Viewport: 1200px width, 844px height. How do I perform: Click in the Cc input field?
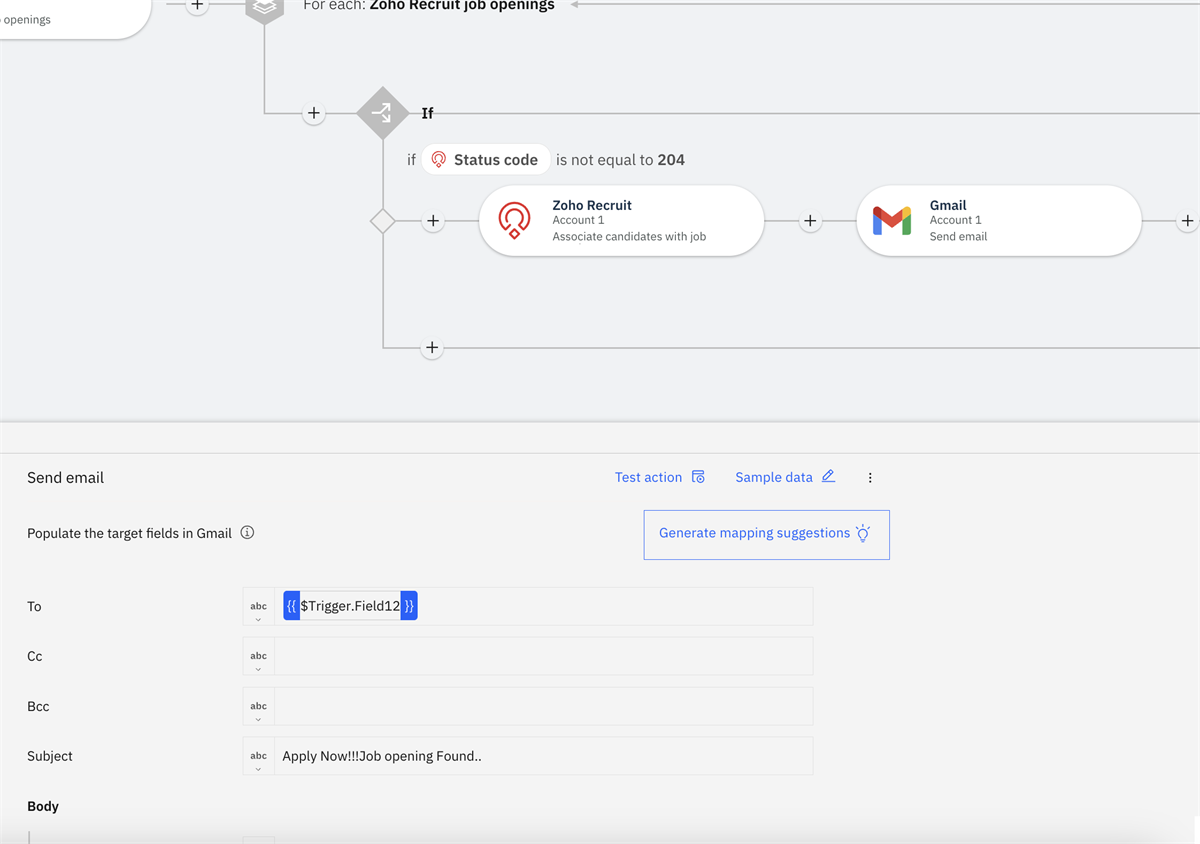click(x=543, y=656)
